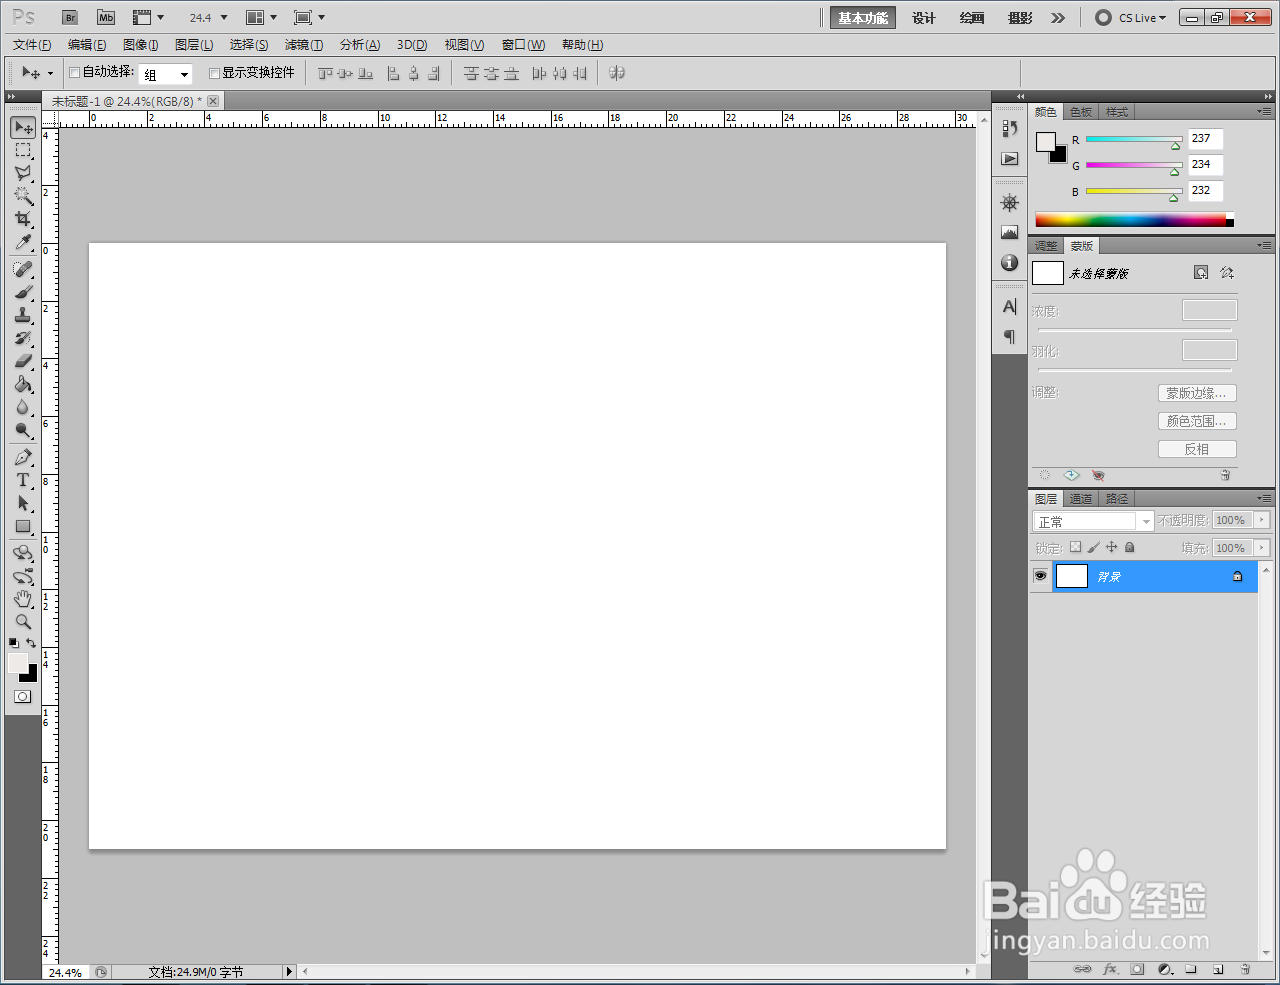
Task: Enable the 自动选择 checkbox
Action: tap(75, 73)
